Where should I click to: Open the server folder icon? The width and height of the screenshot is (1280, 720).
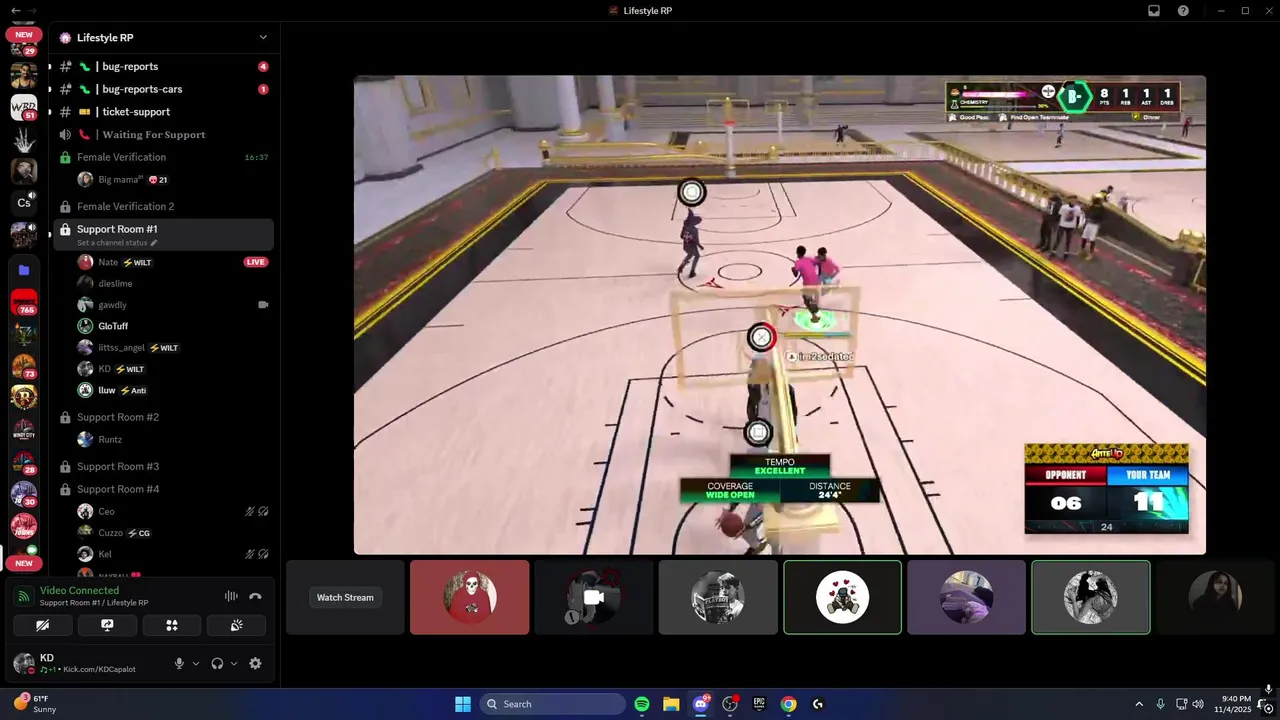click(x=24, y=270)
